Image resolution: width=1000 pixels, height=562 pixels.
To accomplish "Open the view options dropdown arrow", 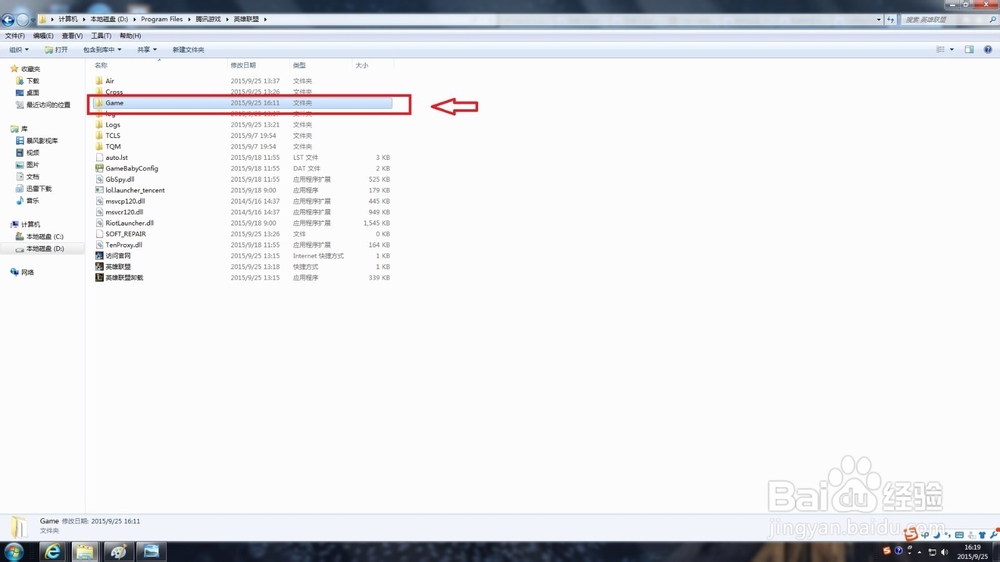I will pyautogui.click(x=952, y=50).
